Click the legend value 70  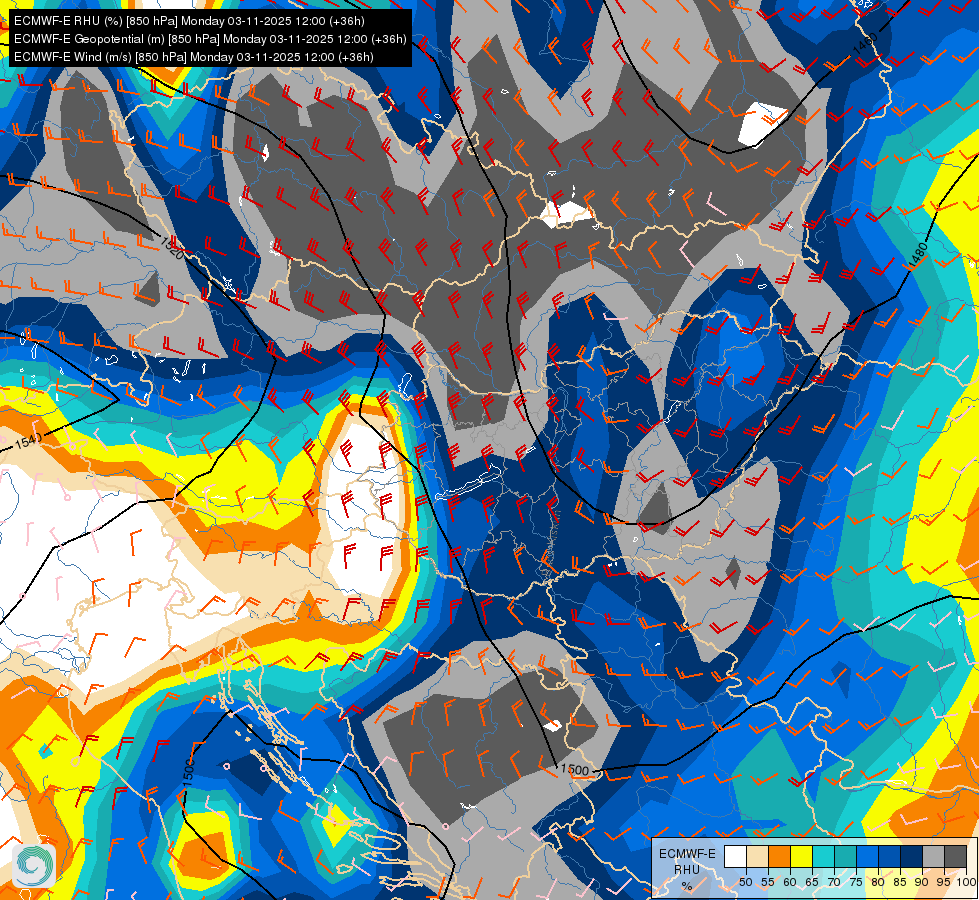coord(834,882)
